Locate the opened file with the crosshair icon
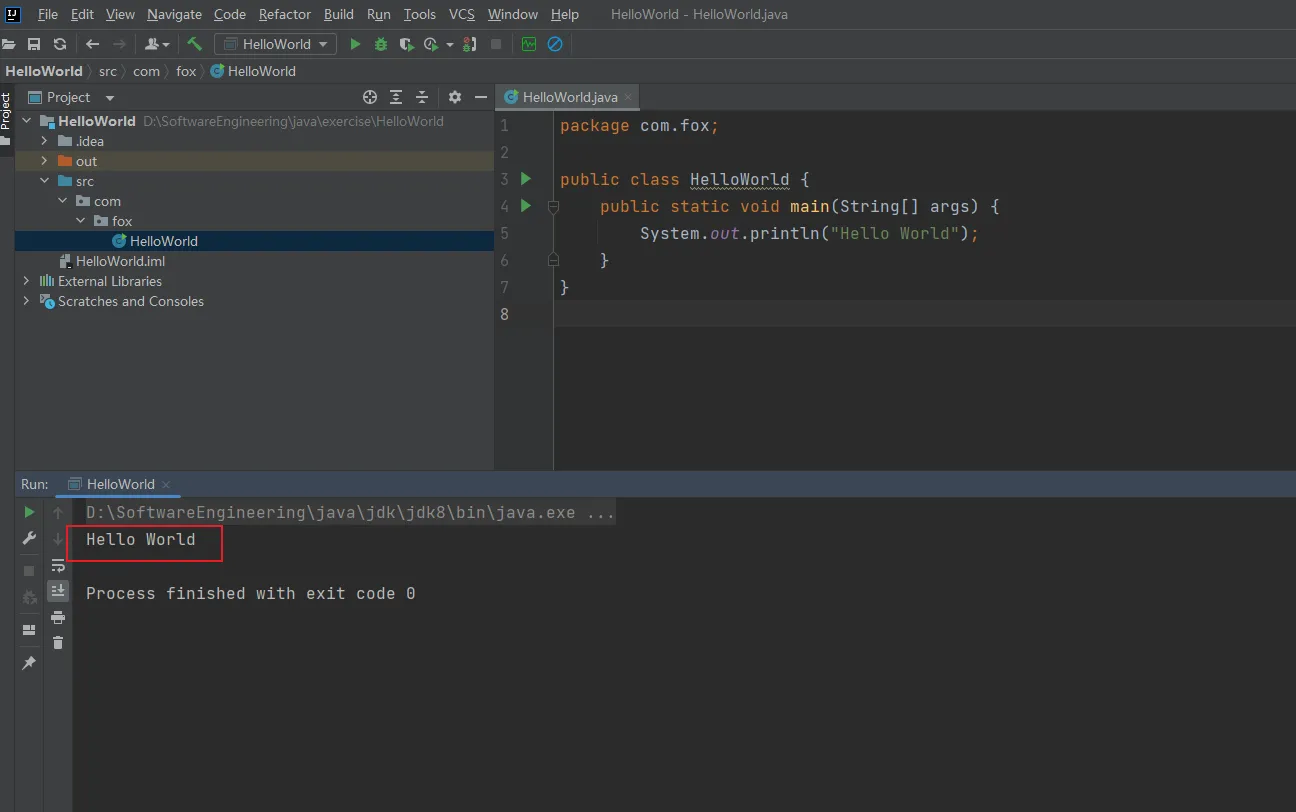The image size is (1296, 812). click(x=370, y=97)
